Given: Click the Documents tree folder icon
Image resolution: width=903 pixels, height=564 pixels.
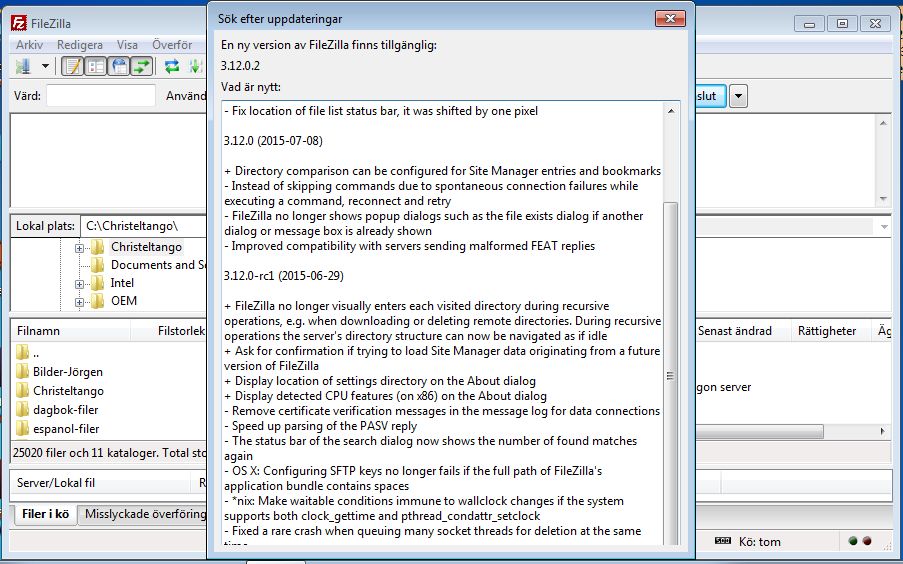Looking at the screenshot, I should click(x=98, y=264).
